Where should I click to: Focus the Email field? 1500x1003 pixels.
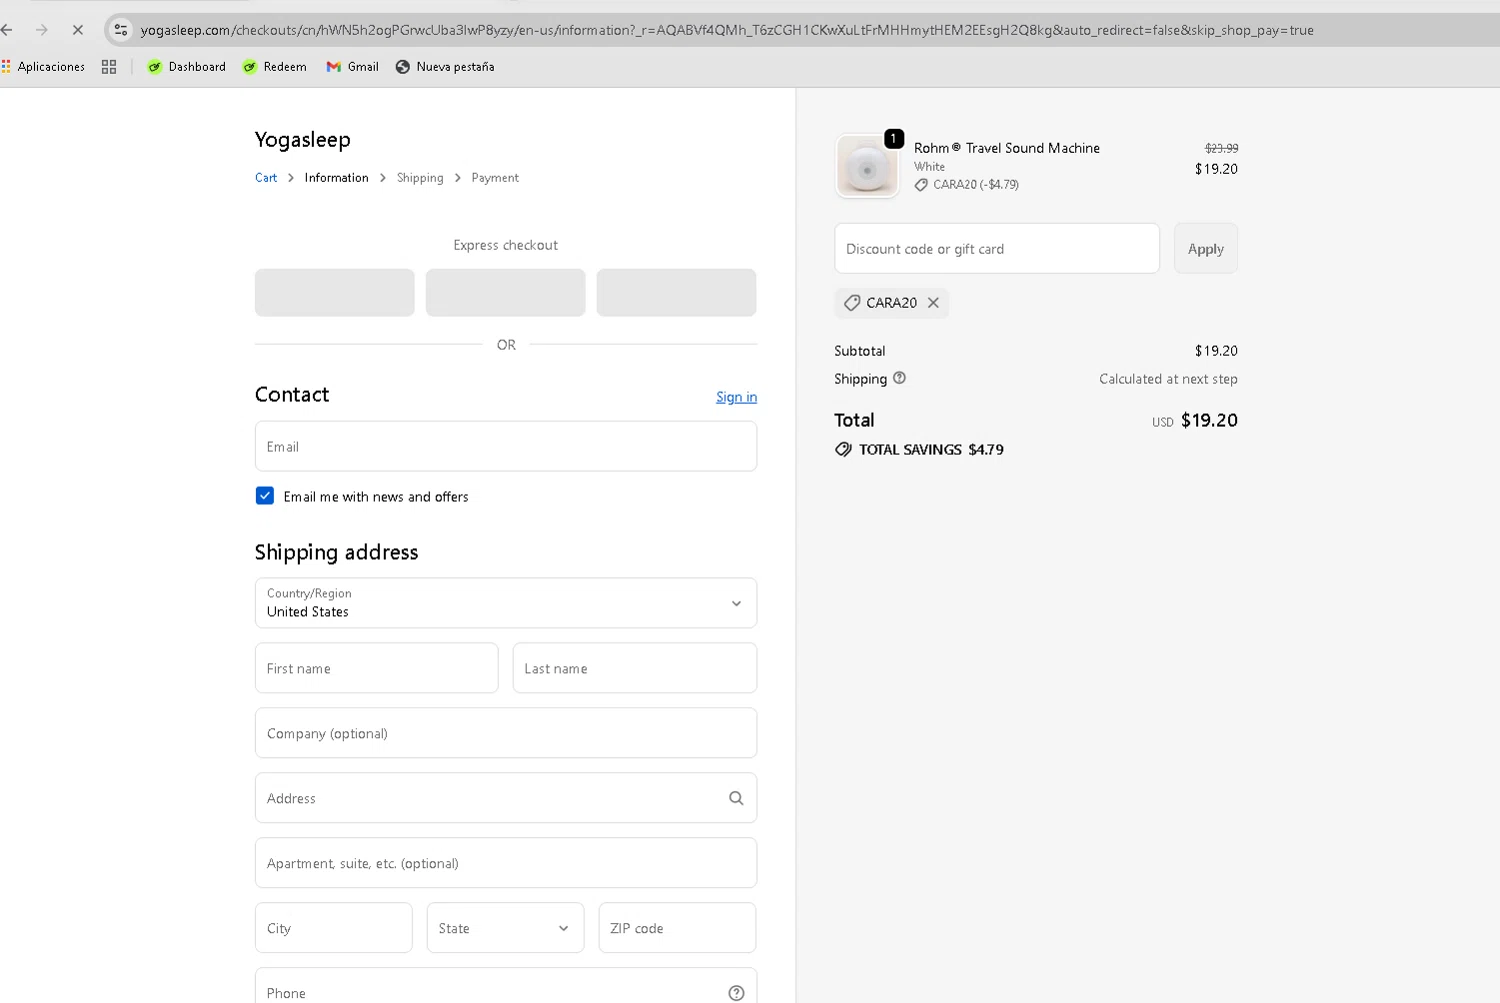(506, 446)
